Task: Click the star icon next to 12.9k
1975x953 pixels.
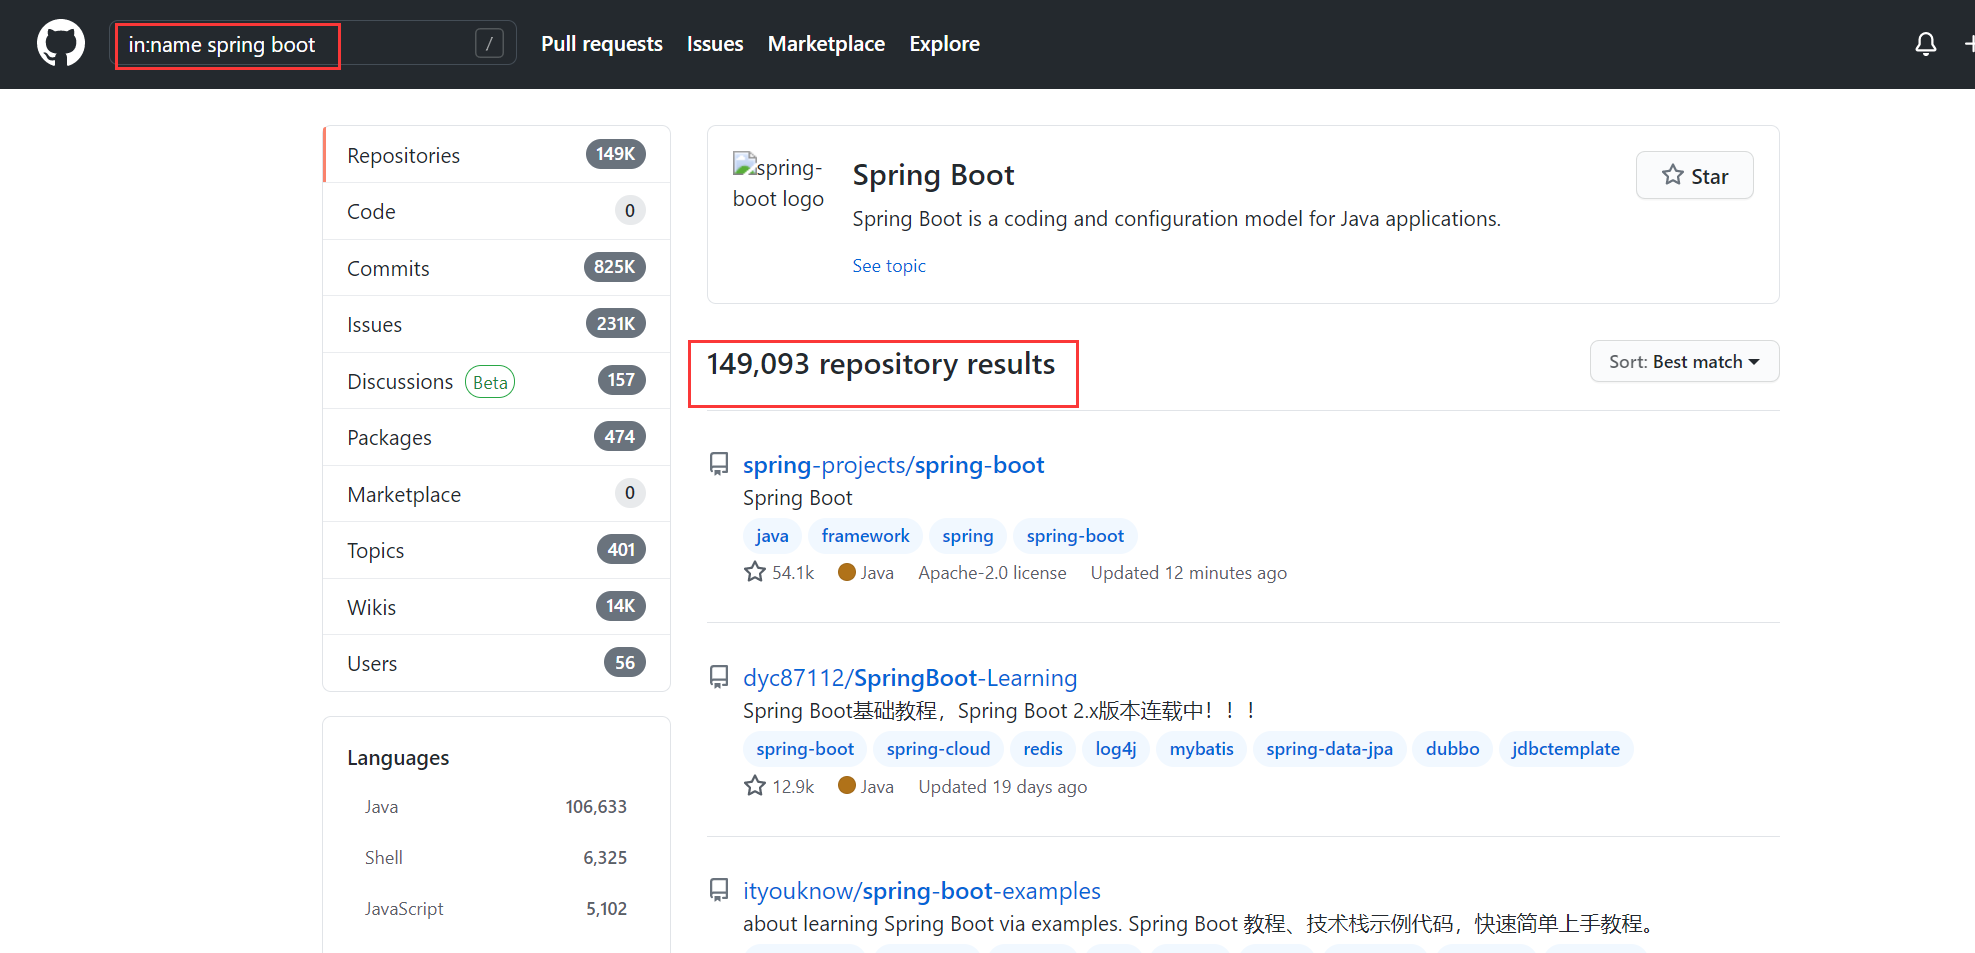Action: pyautogui.click(x=755, y=786)
